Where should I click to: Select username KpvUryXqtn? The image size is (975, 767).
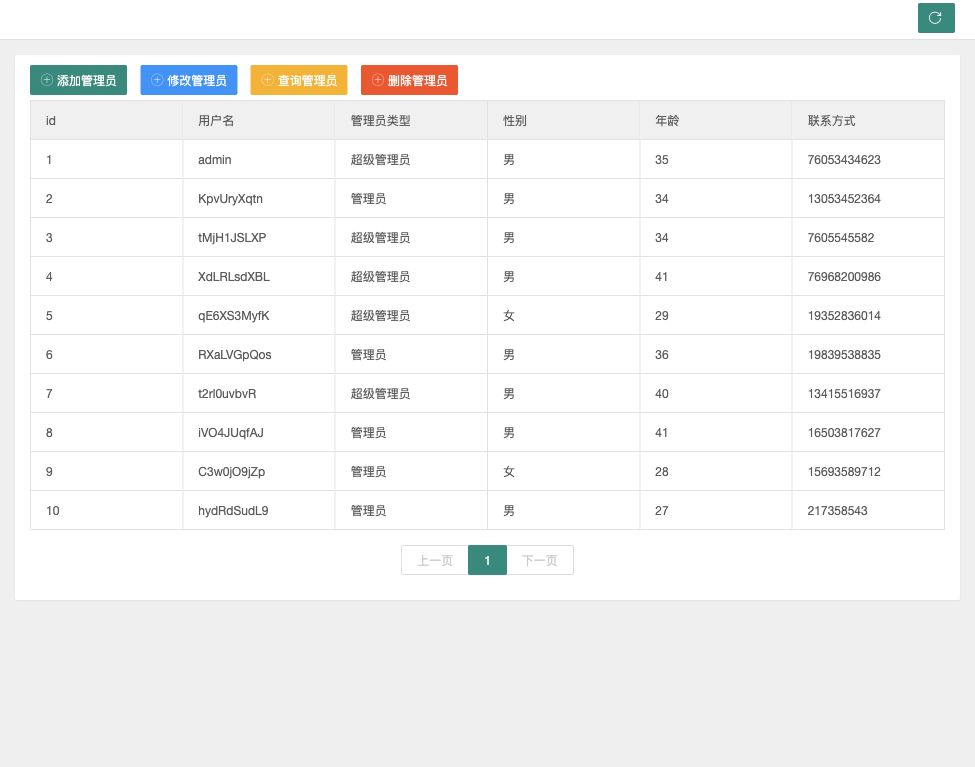pos(230,199)
